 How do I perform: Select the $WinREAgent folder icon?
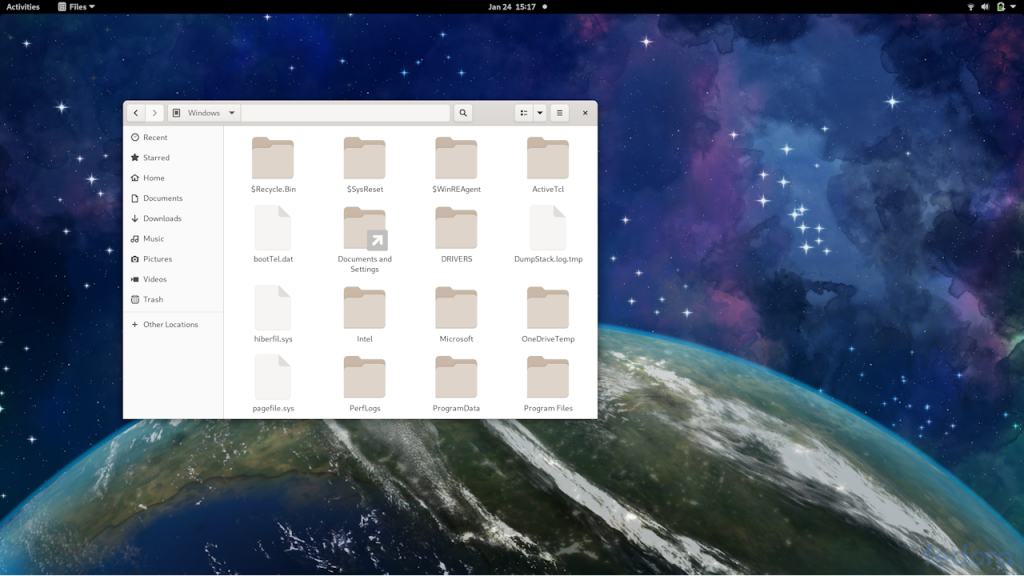[x=456, y=158]
